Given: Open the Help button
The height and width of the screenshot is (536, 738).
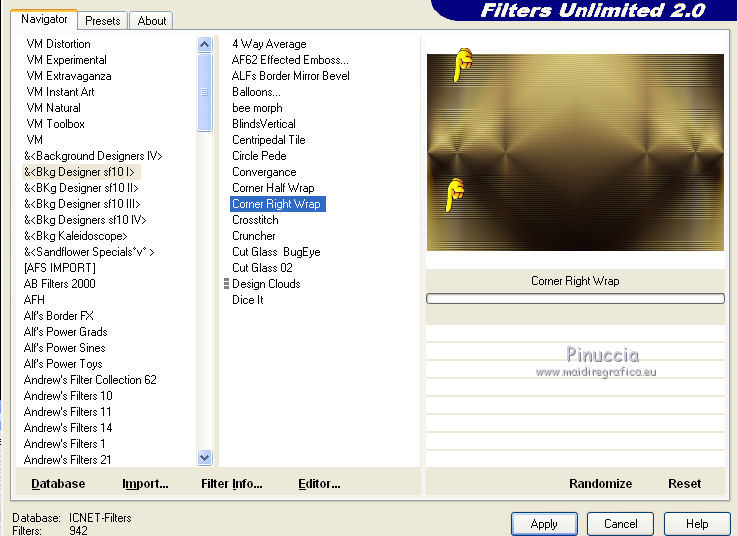Looking at the screenshot, I should 697,524.
